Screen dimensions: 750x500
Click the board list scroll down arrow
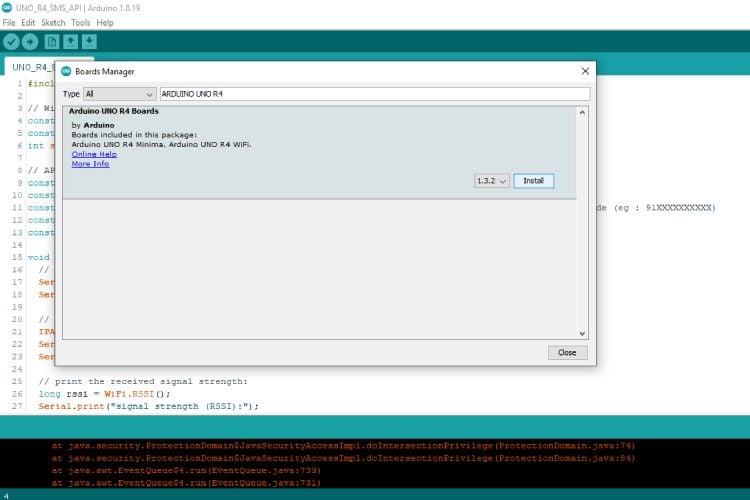(x=582, y=333)
